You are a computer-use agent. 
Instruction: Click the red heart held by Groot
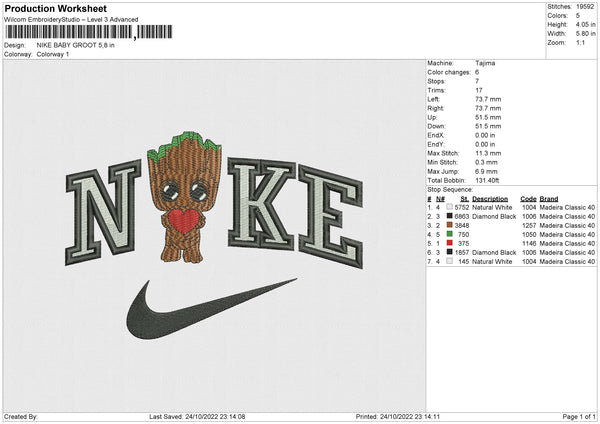click(x=184, y=222)
